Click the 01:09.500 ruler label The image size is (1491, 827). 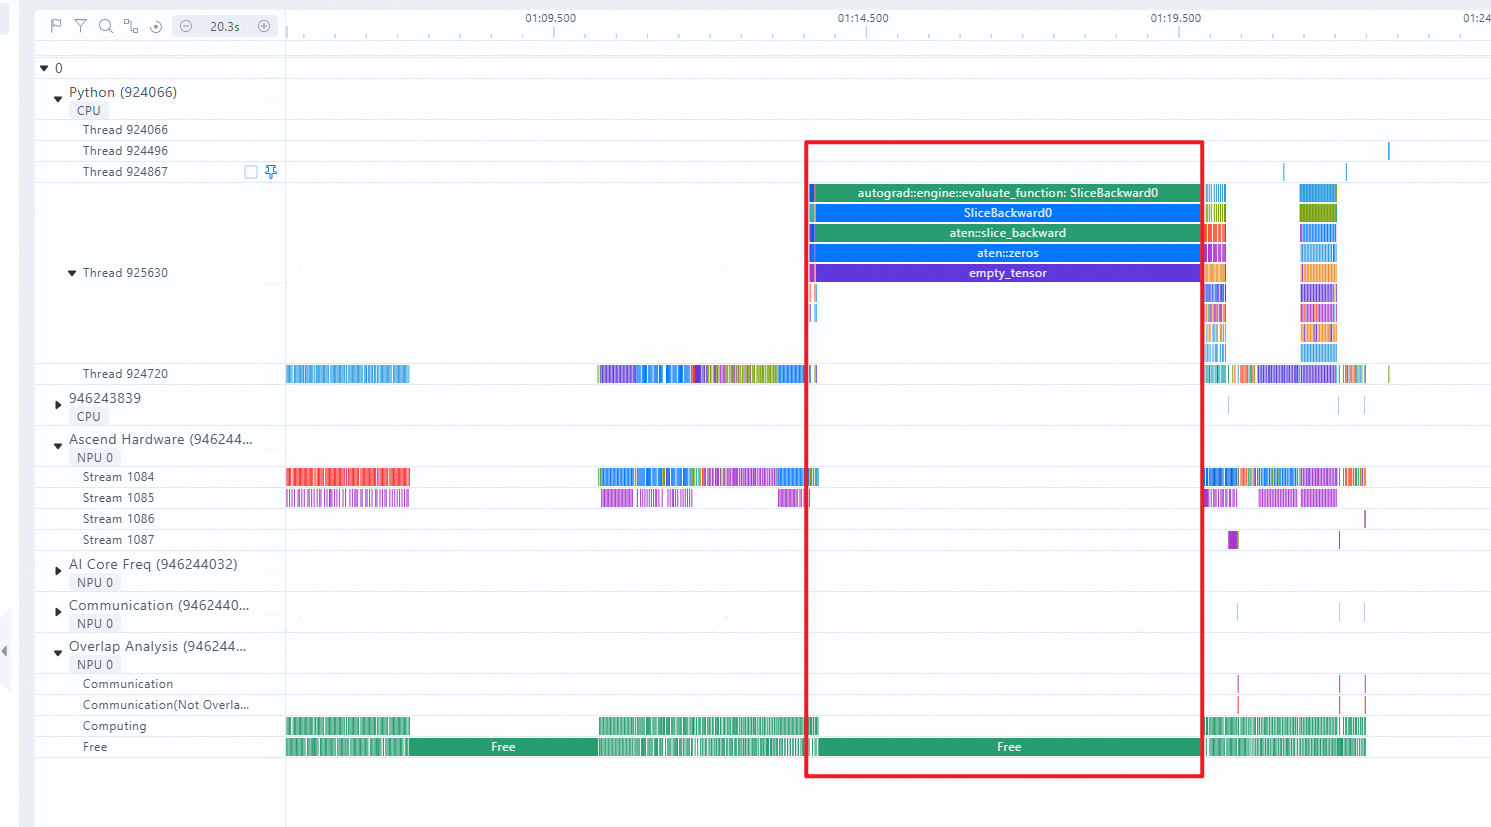click(x=551, y=18)
